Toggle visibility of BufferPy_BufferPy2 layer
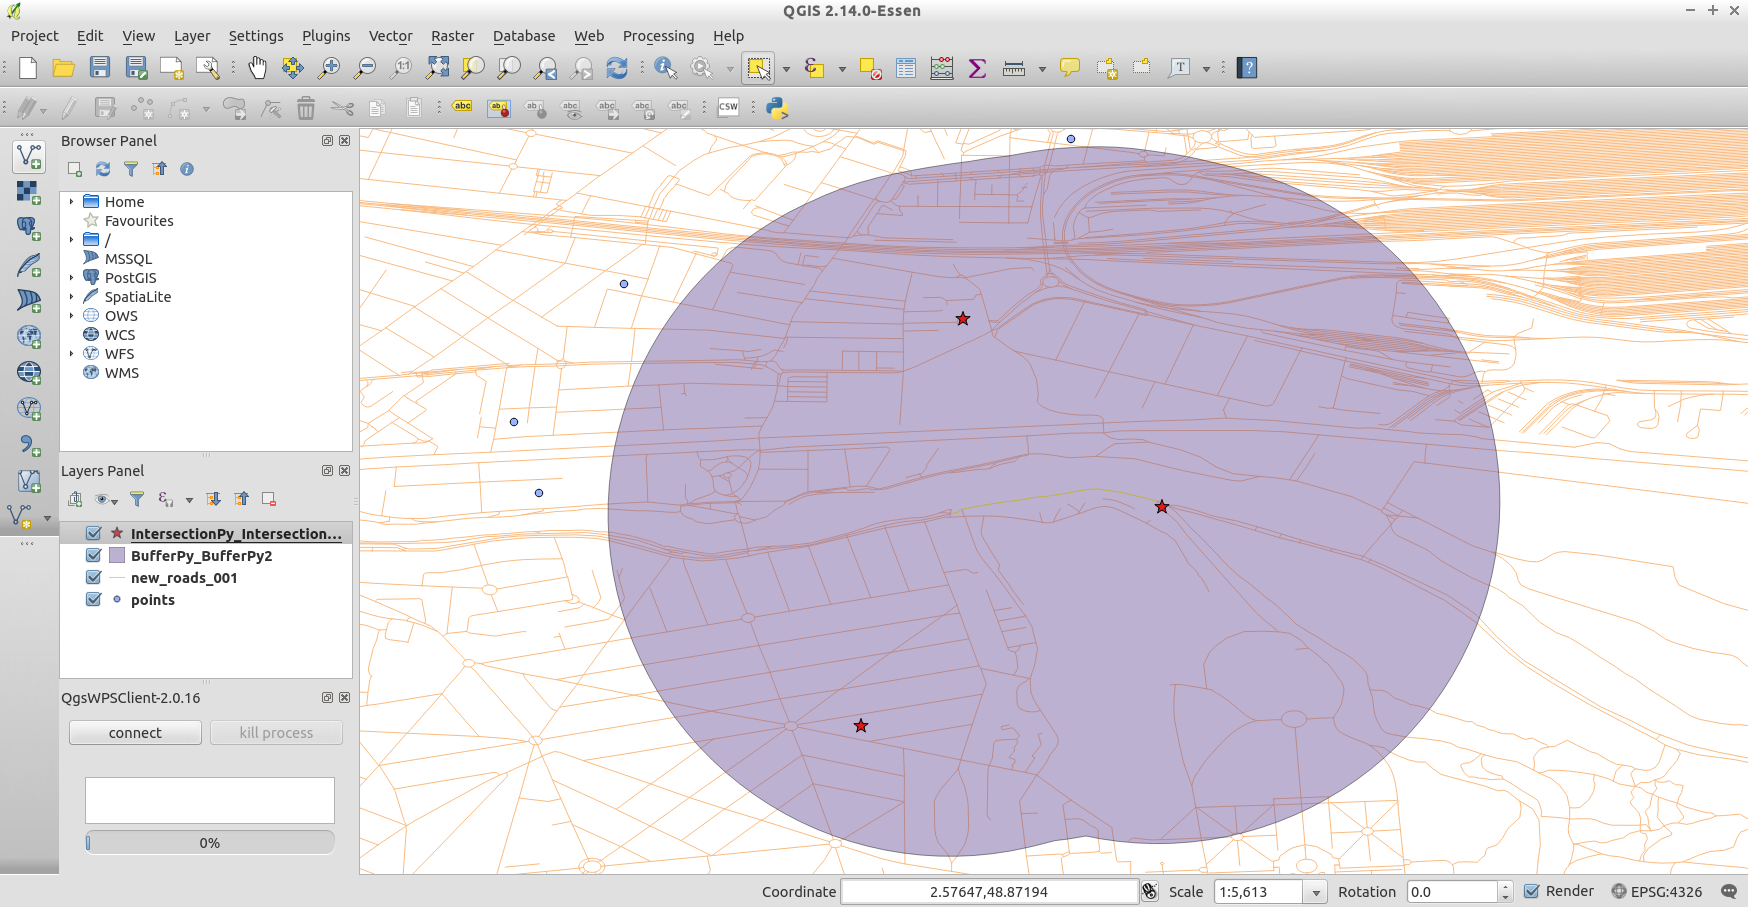1748x907 pixels. [x=94, y=556]
